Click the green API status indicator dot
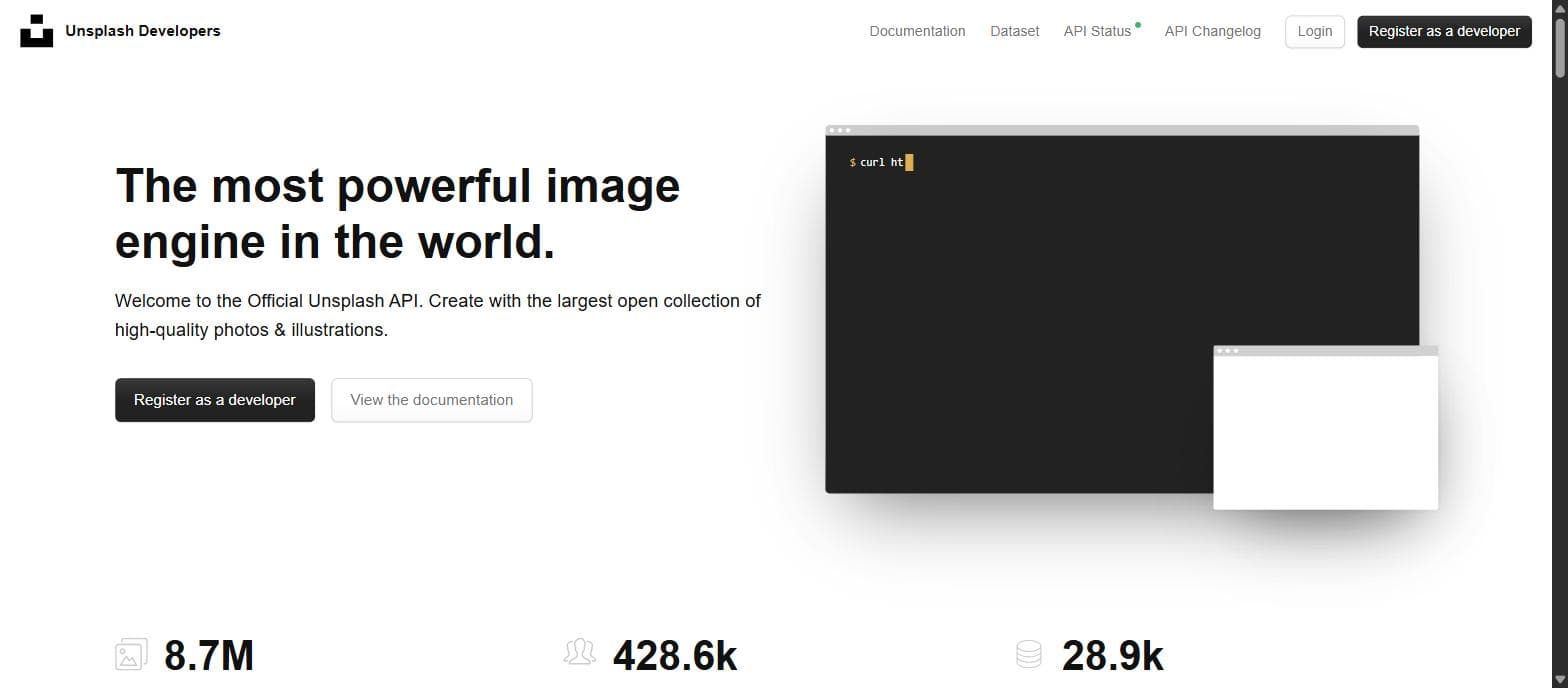Screen dimensions: 1568x688 point(1138,24)
